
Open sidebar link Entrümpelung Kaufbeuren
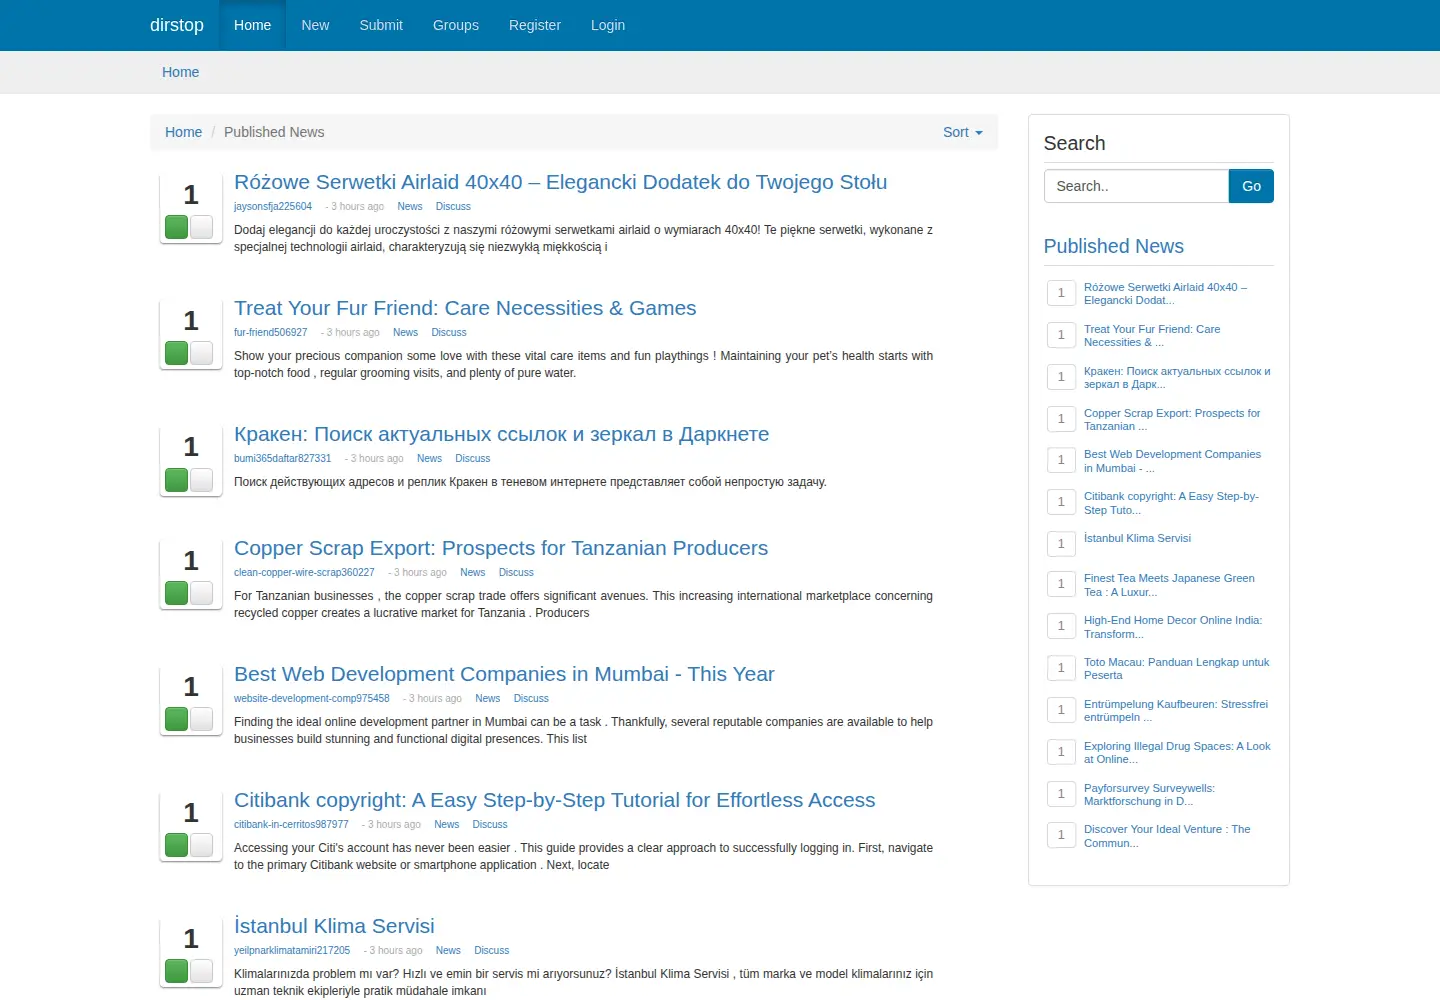[x=1176, y=711]
